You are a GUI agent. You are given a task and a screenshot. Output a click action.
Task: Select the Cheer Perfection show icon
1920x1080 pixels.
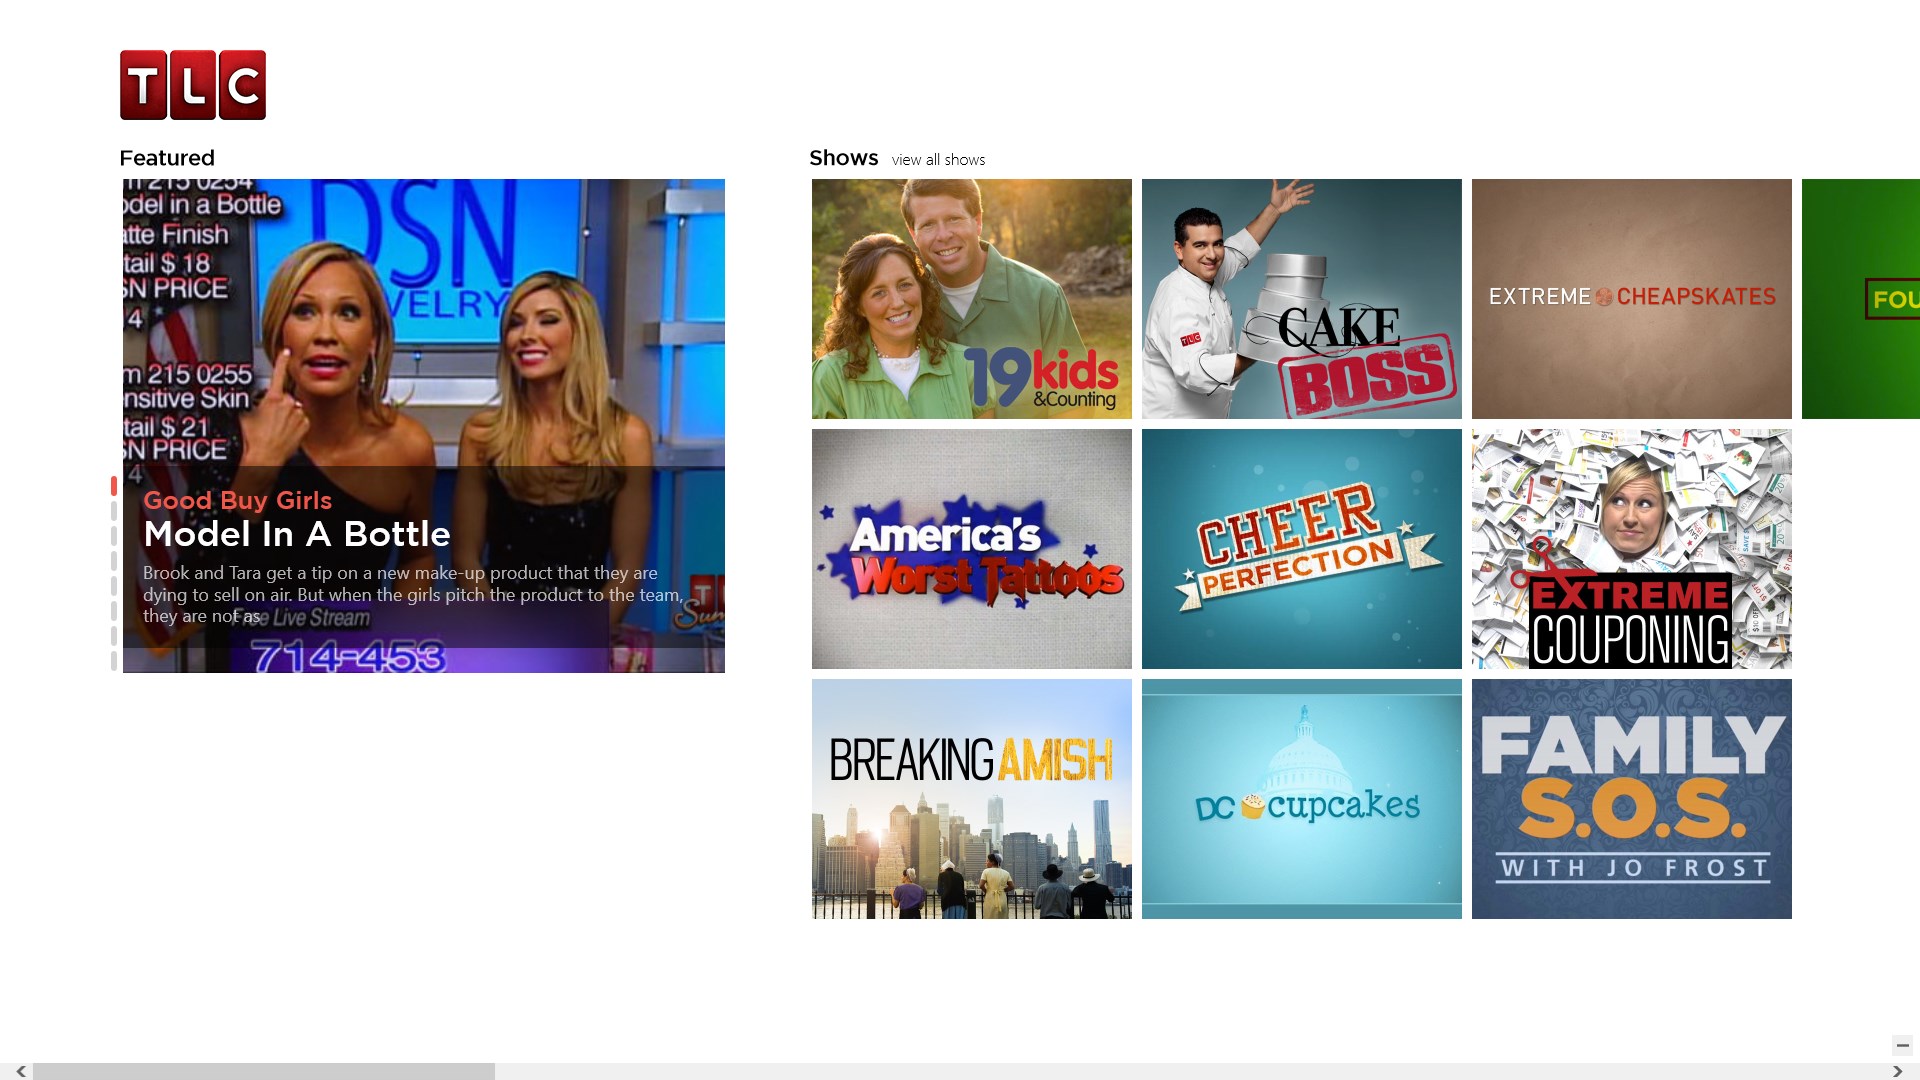pos(1302,549)
